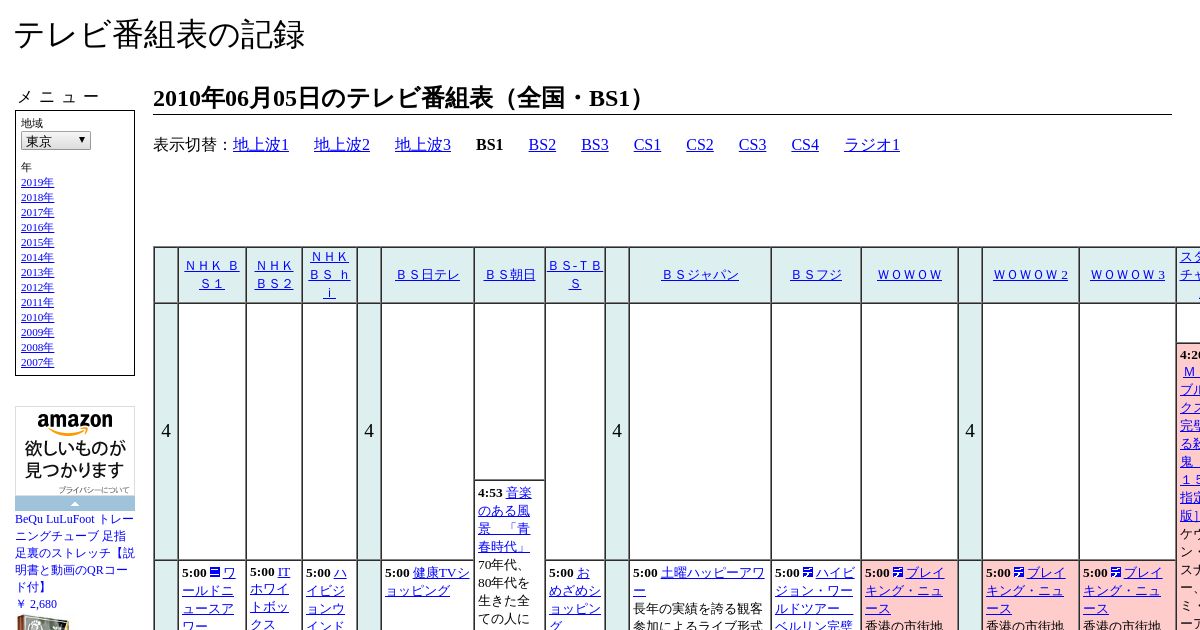Viewport: 1200px width, 630px height.
Task: Open the ＢＳ日テレ channel header
Action: tap(427, 275)
